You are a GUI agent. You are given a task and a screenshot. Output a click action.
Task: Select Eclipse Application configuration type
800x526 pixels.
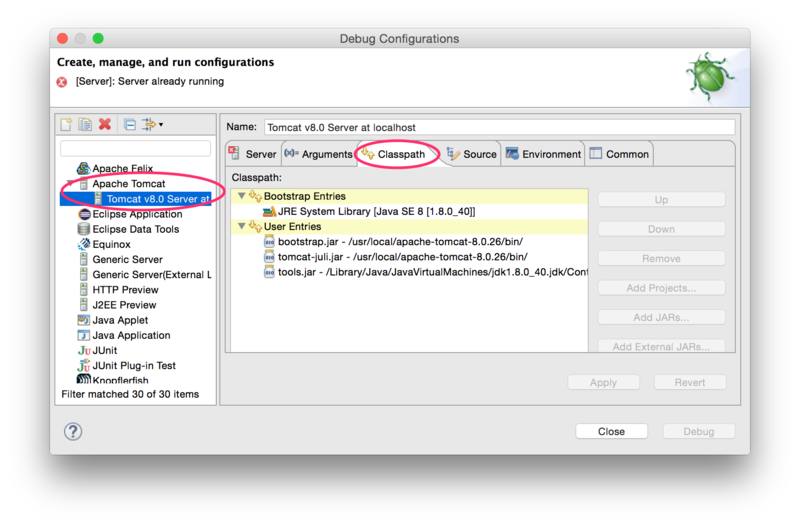[137, 214]
